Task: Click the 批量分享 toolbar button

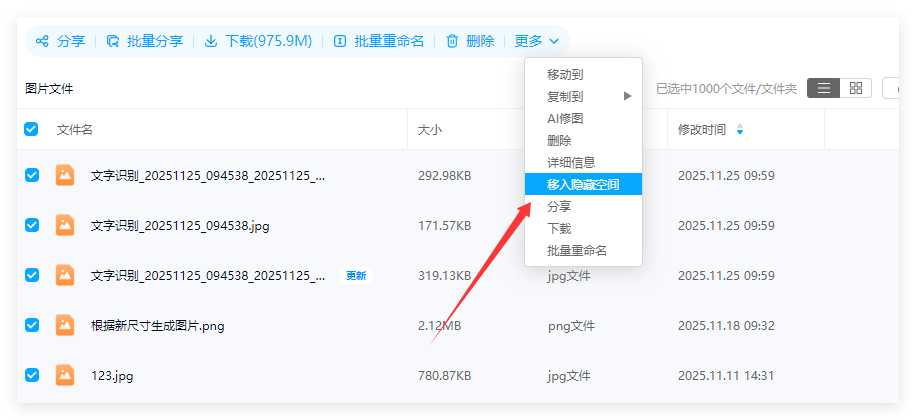Action: 145,41
